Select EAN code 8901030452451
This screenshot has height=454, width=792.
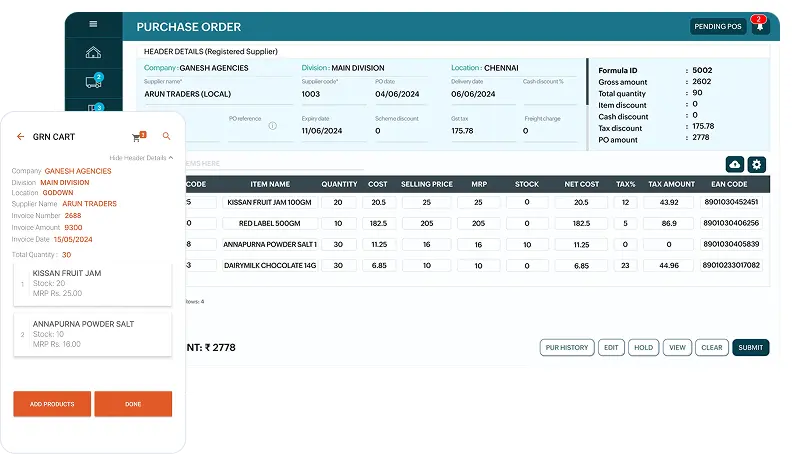click(x=731, y=202)
